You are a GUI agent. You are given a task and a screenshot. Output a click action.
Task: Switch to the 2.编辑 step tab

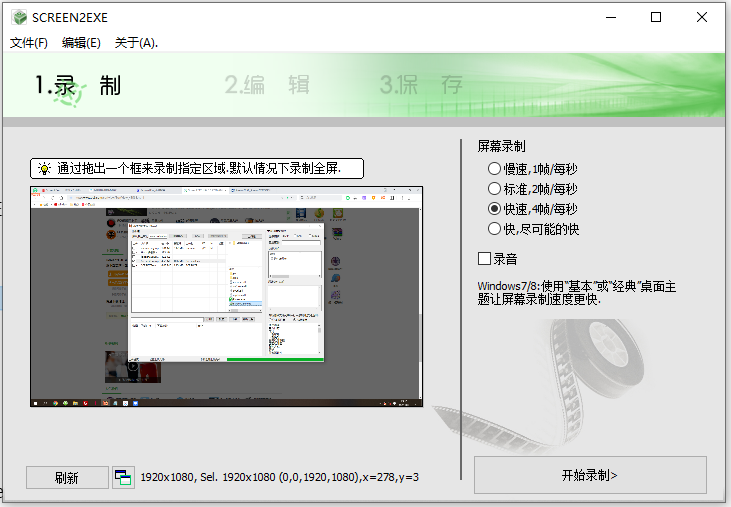point(267,85)
